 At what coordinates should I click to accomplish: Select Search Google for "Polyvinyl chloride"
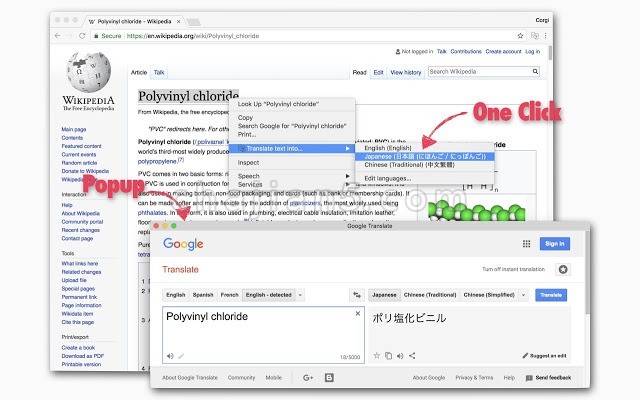pos(292,126)
